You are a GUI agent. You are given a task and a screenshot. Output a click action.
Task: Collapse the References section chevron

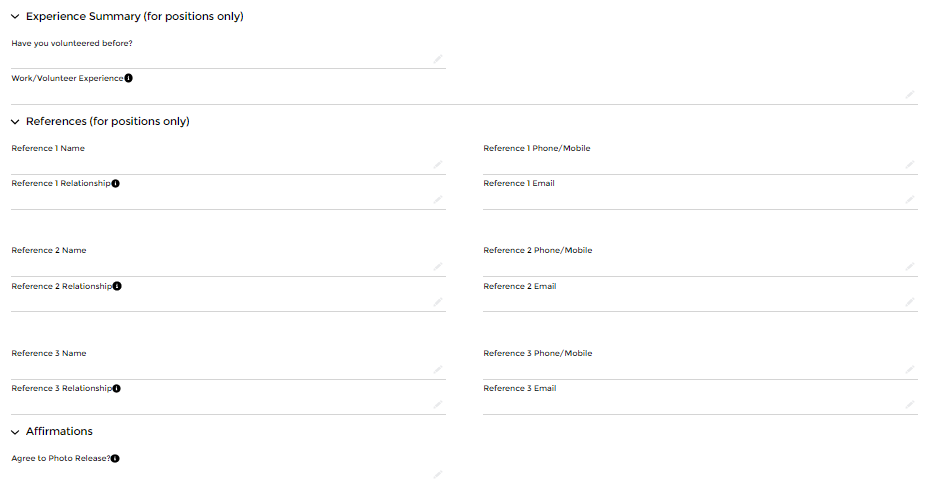tap(15, 122)
